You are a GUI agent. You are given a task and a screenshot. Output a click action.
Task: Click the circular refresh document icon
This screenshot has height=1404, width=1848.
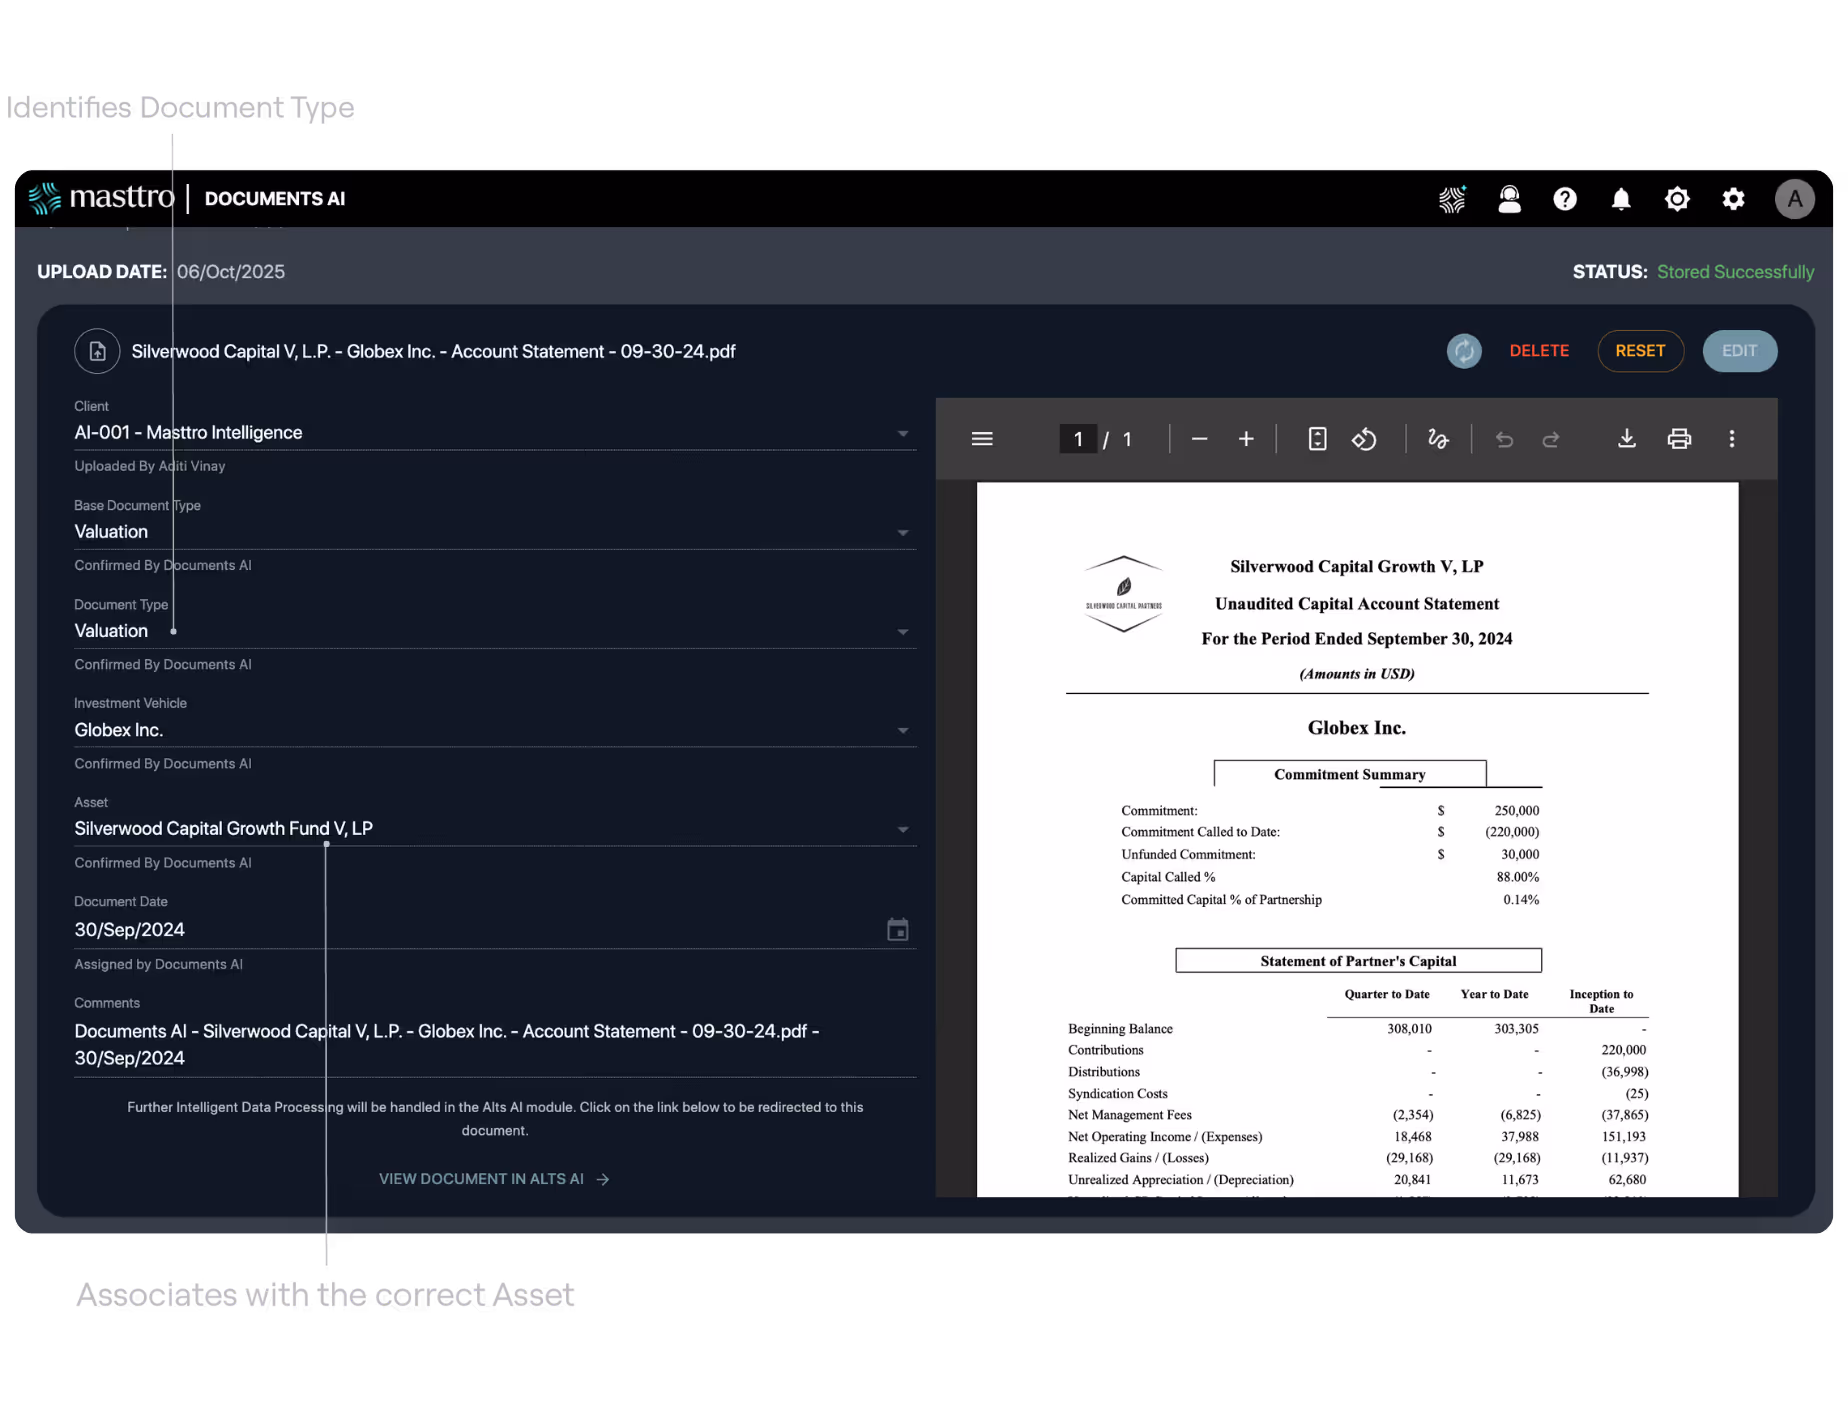tap(1464, 351)
